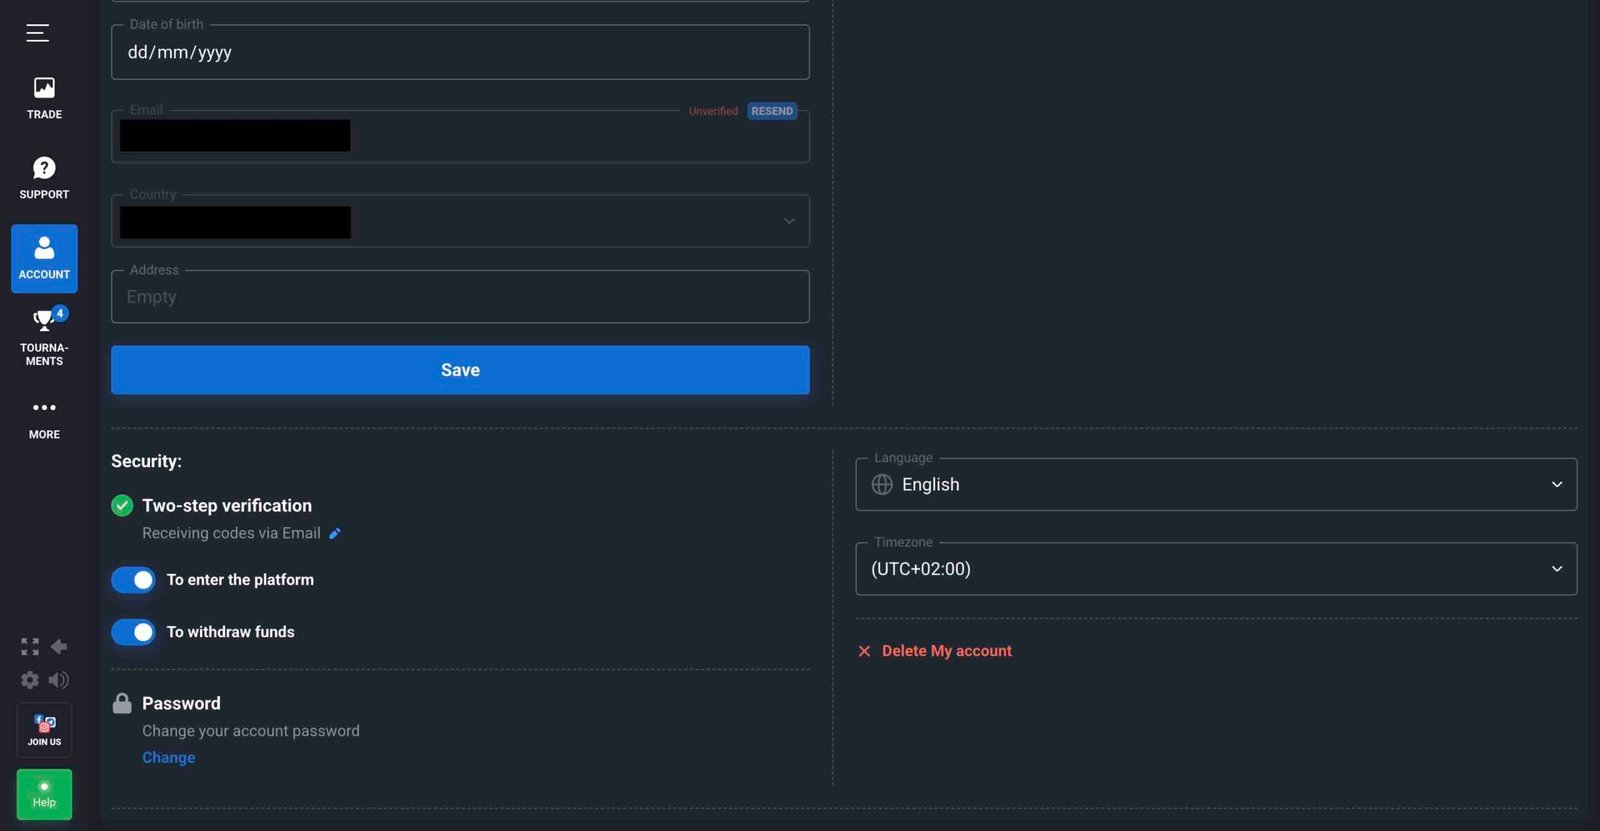The width and height of the screenshot is (1600, 831).
Task: Mute sound with the speaker icon
Action: click(x=59, y=680)
